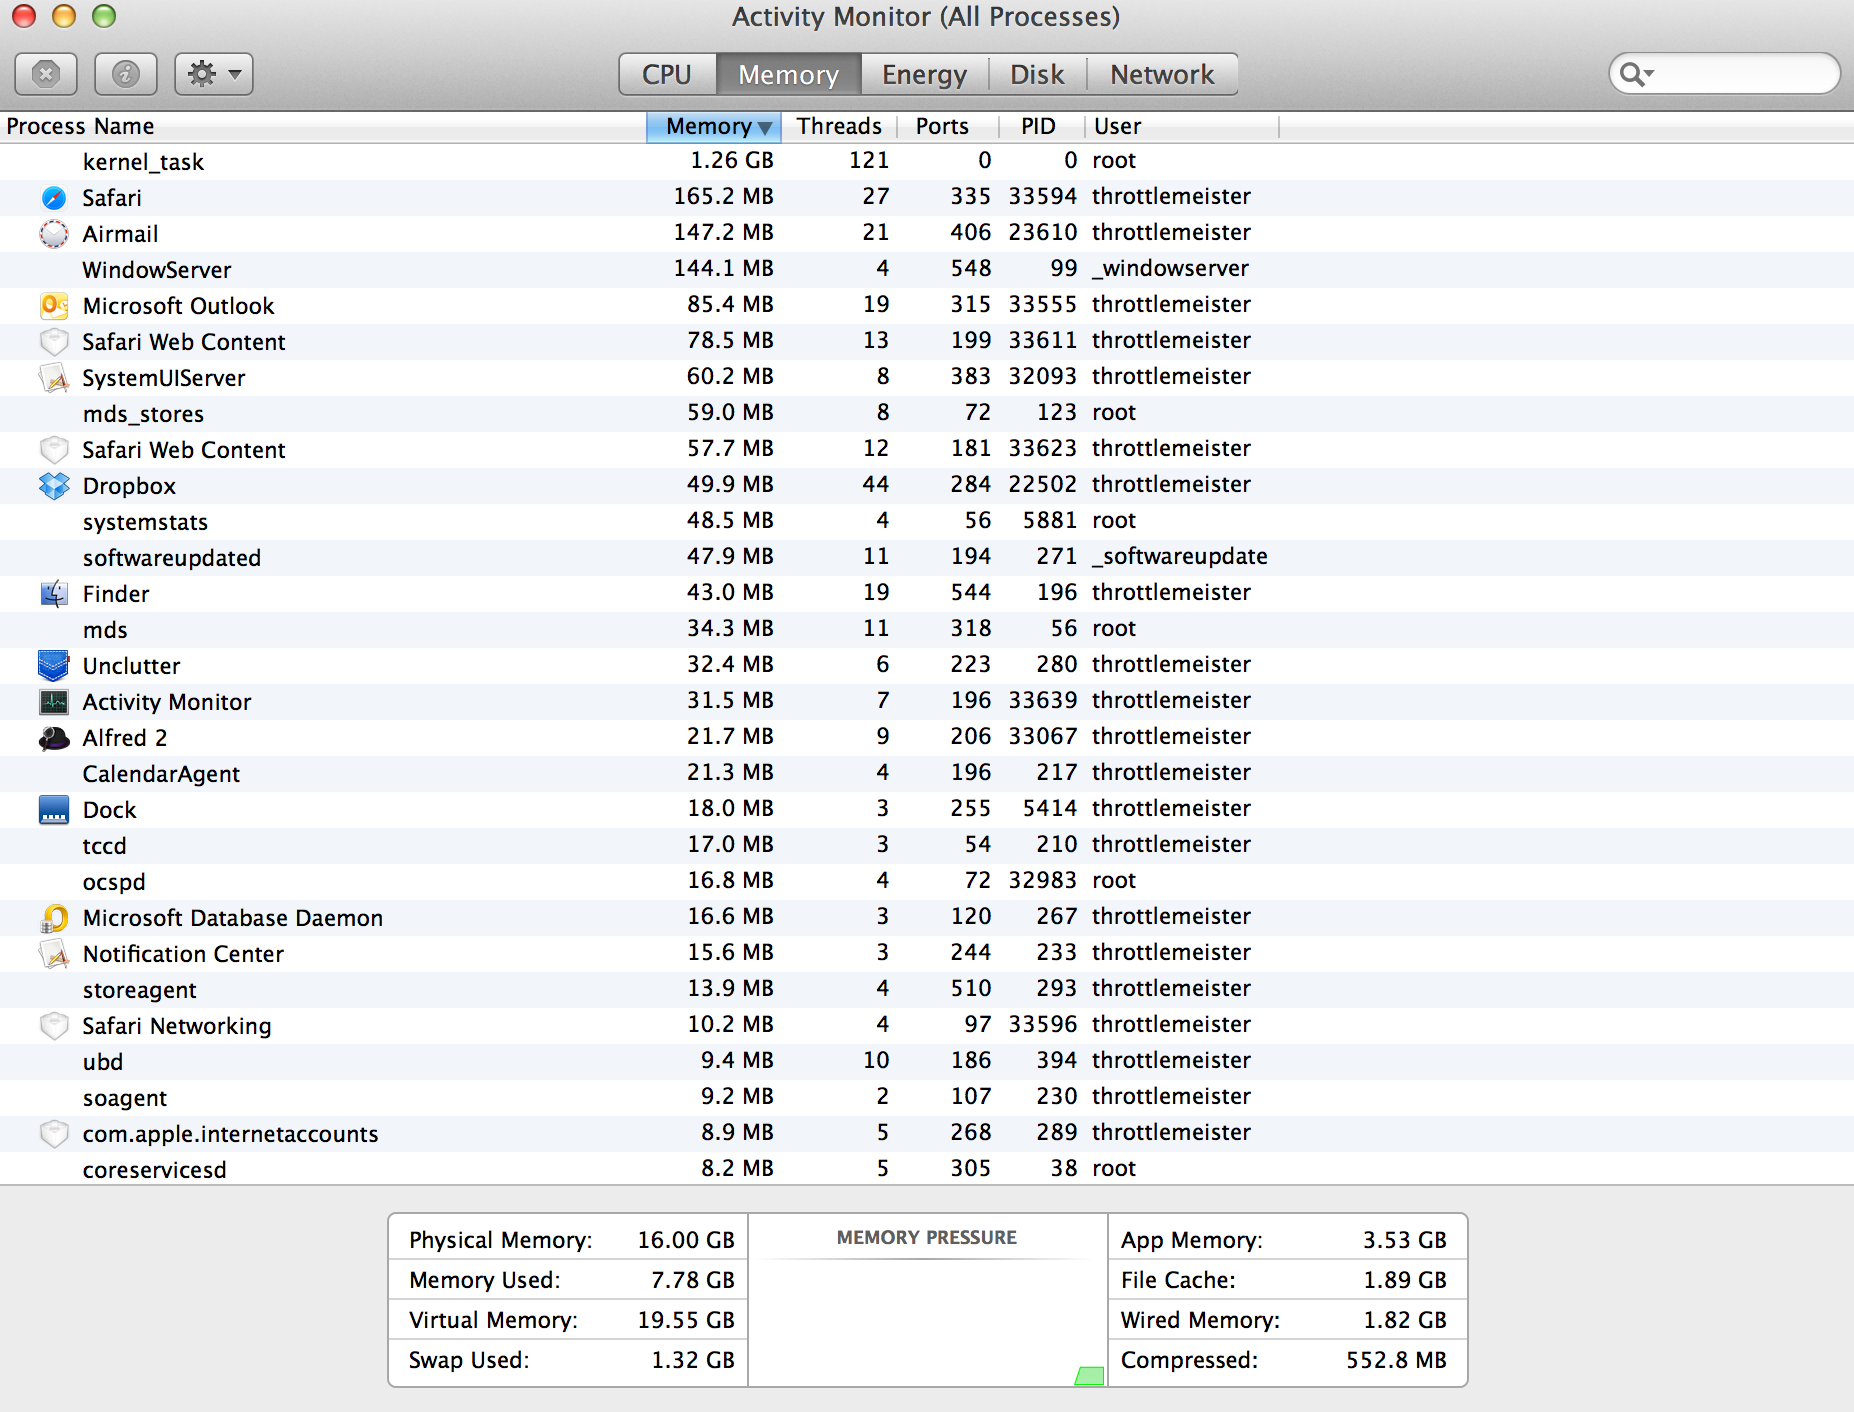Click the App Memory 3.53 GB value

(x=1404, y=1240)
